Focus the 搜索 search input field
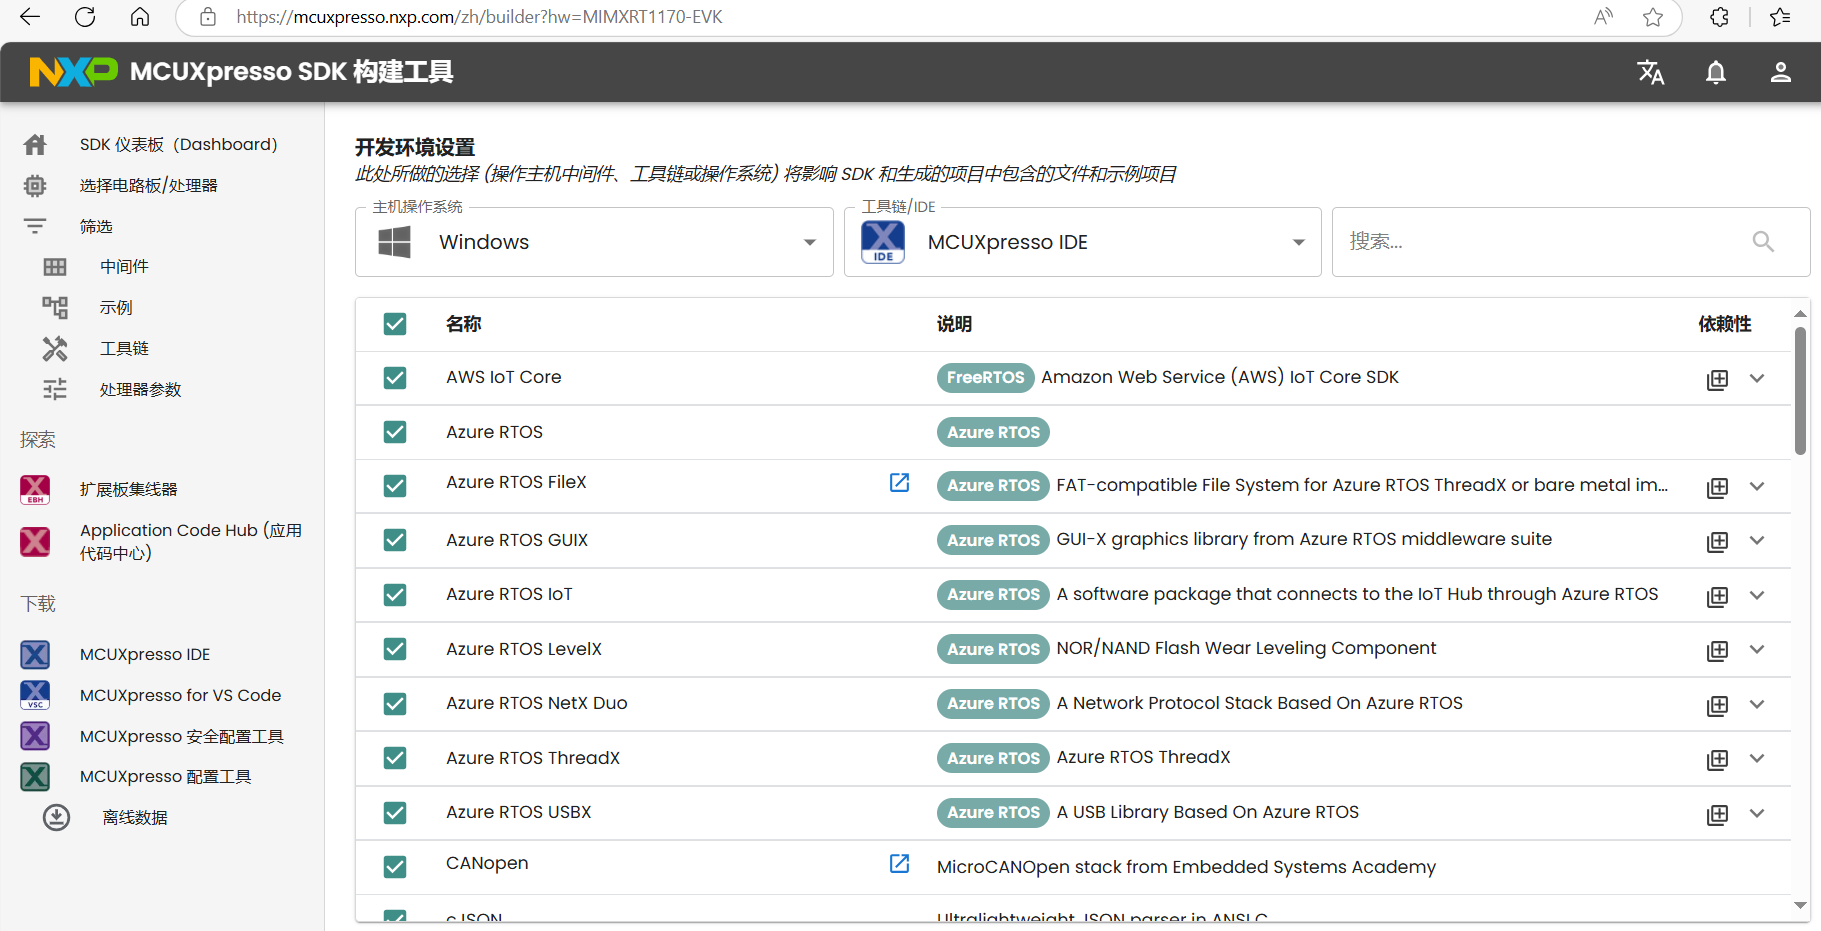Viewport: 1821px width, 931px height. point(1571,242)
